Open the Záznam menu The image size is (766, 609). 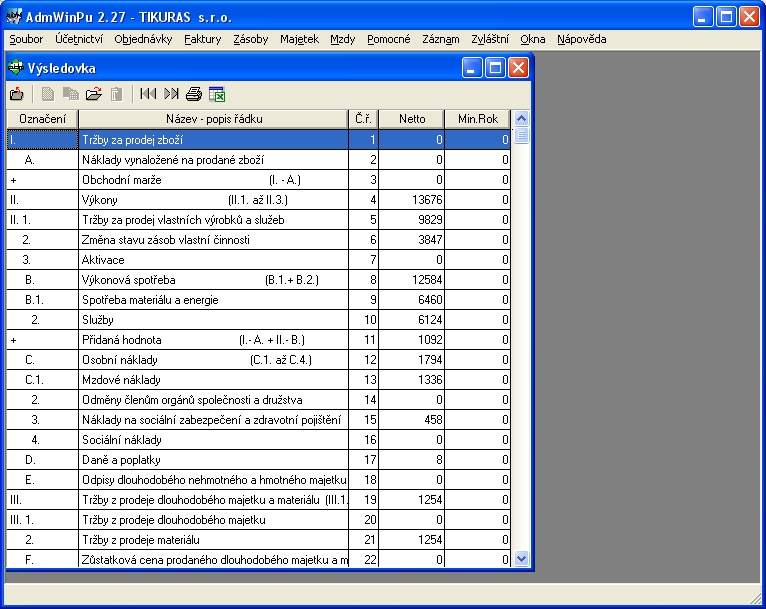pos(441,39)
